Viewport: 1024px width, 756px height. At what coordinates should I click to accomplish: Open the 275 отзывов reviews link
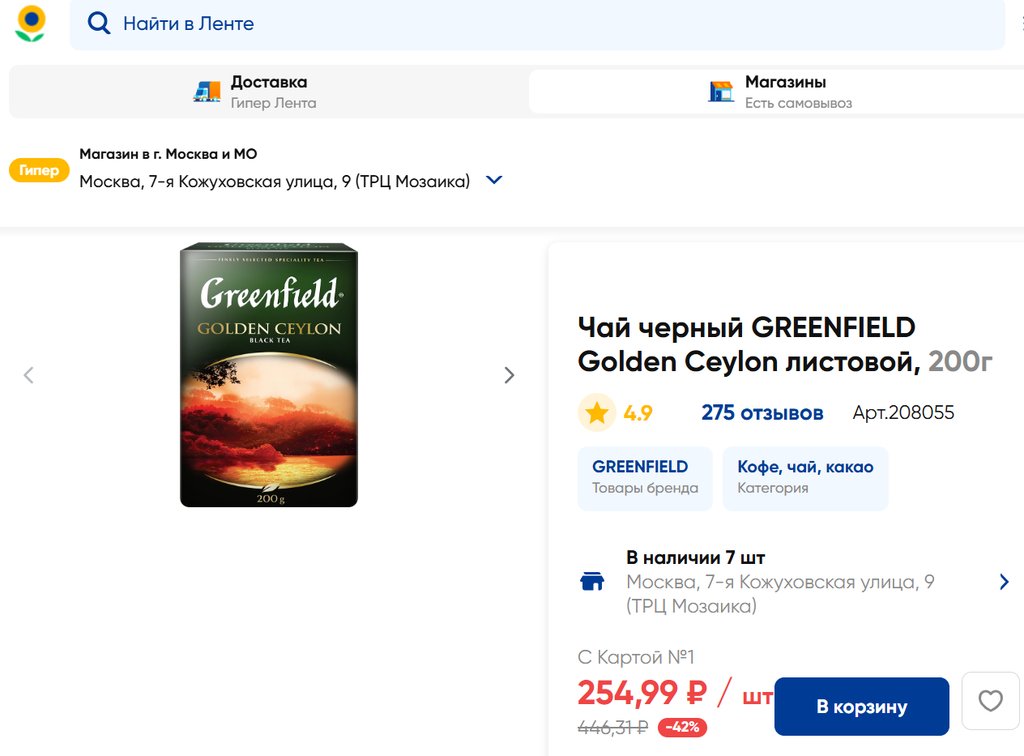coord(762,413)
